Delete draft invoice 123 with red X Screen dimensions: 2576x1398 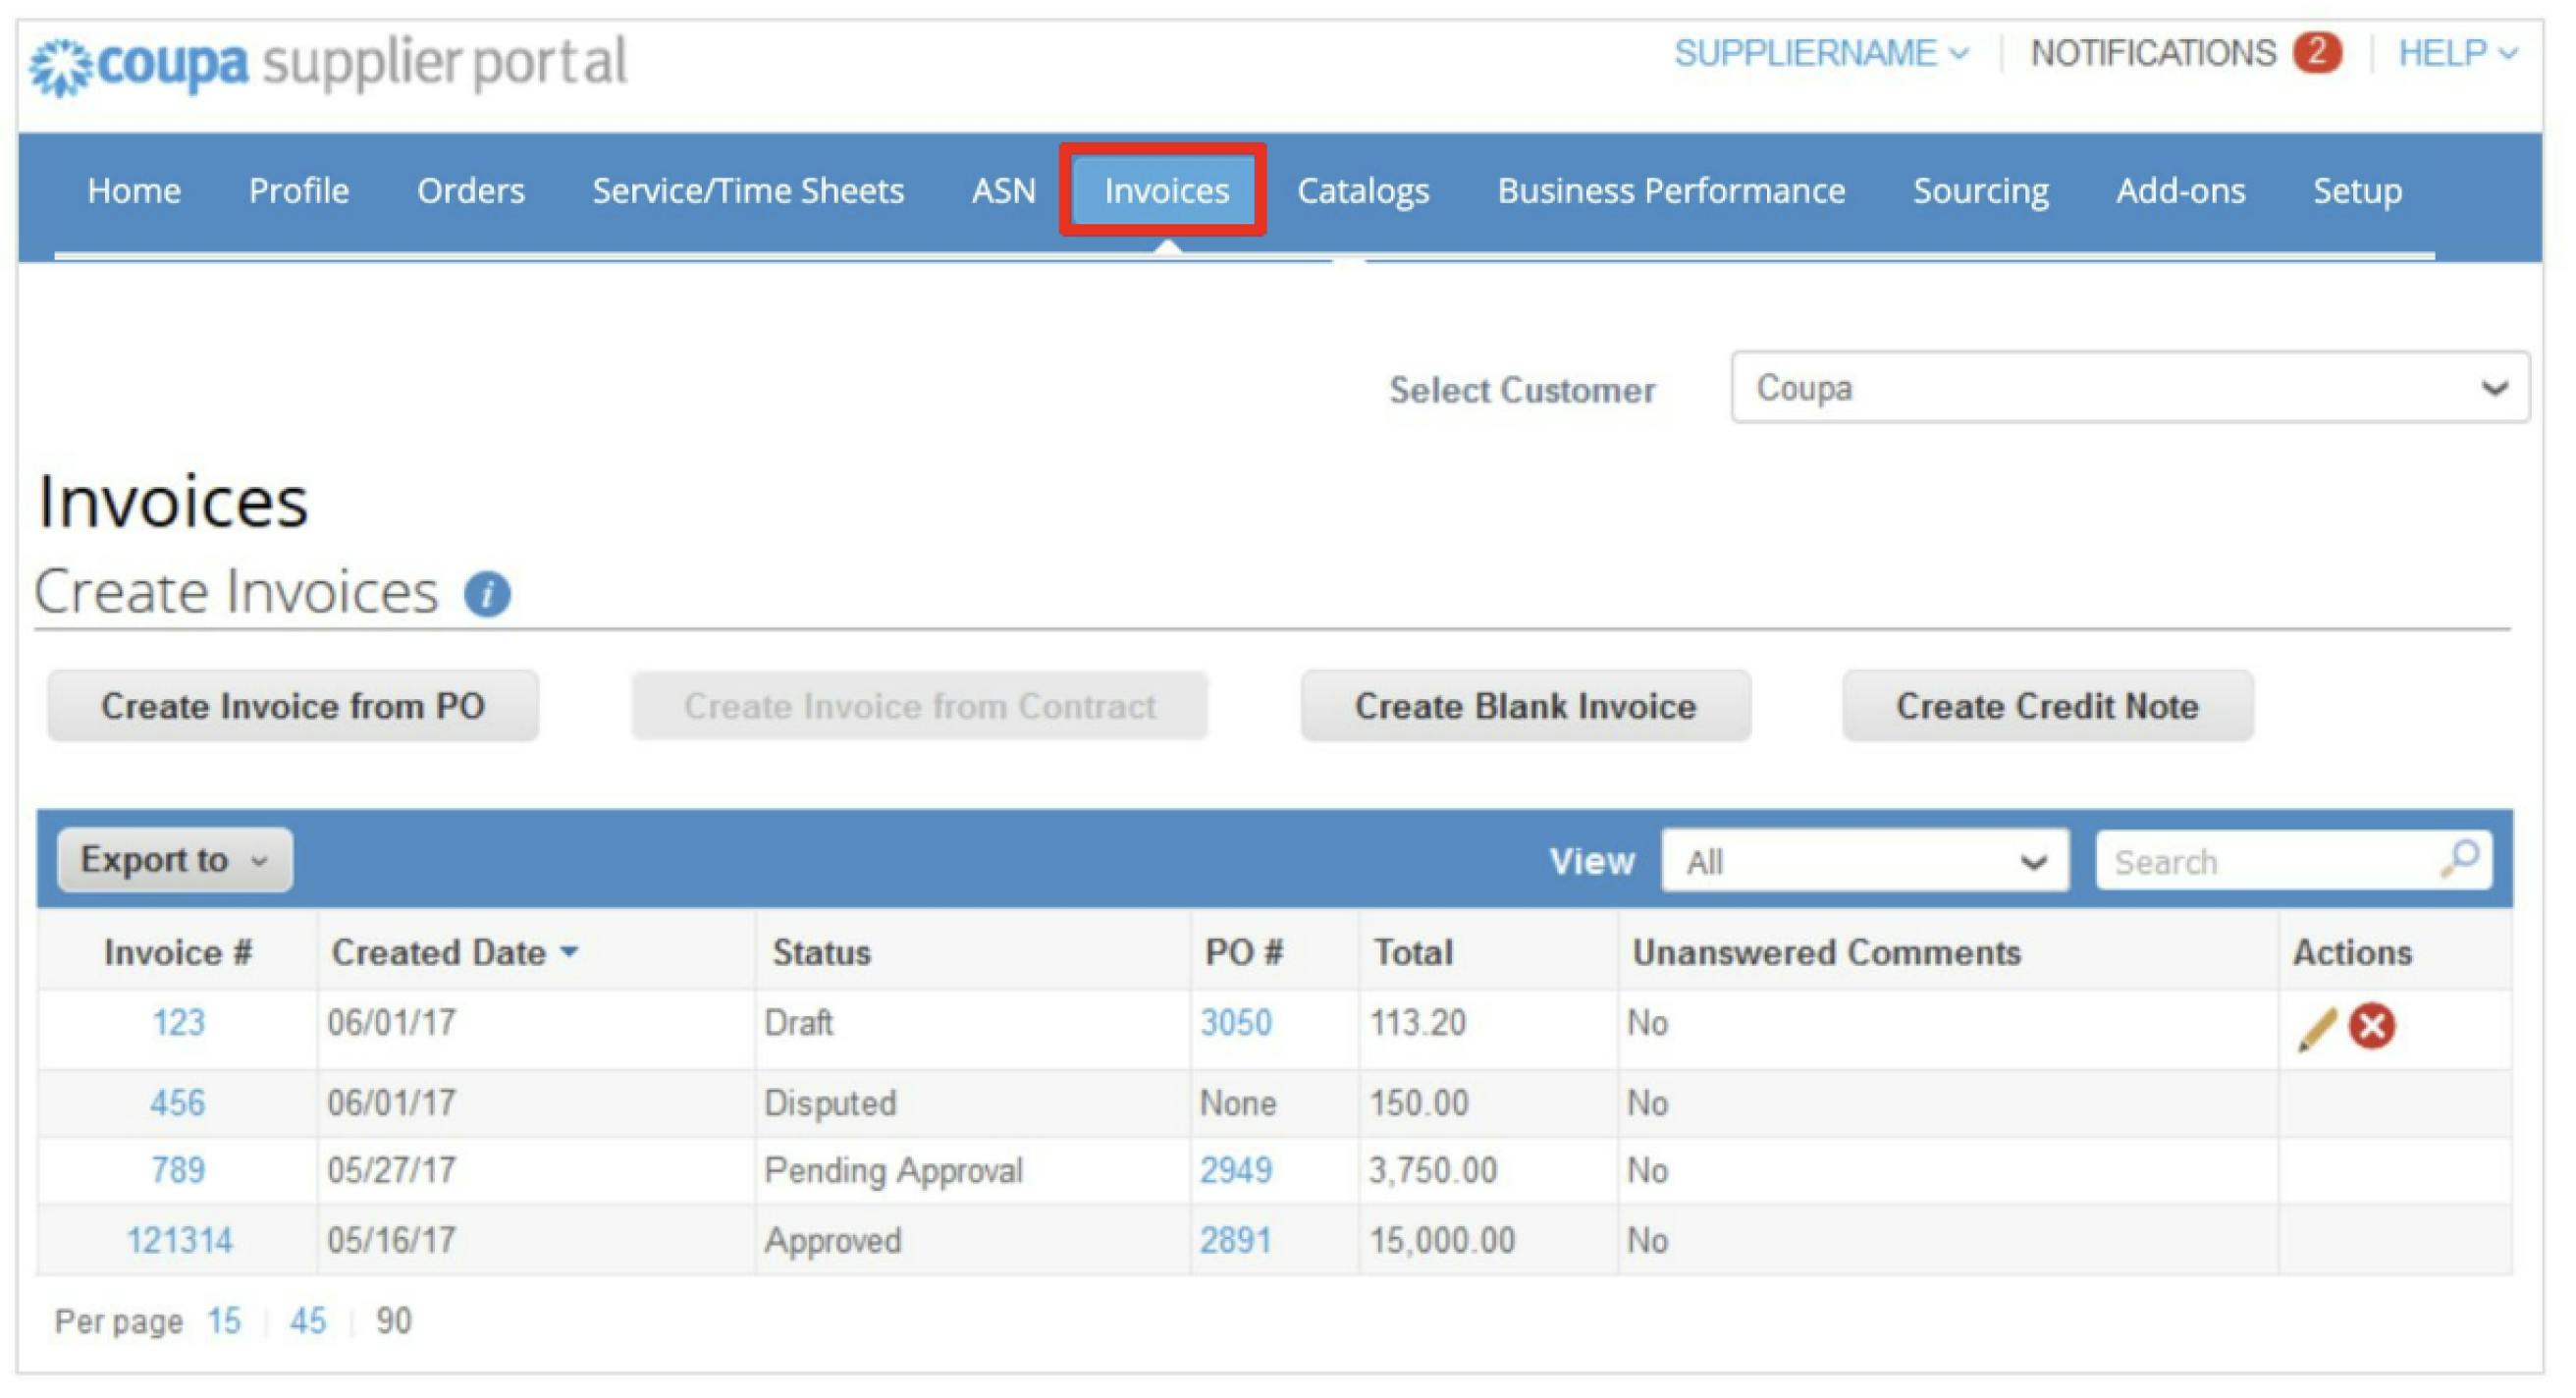2372,1027
